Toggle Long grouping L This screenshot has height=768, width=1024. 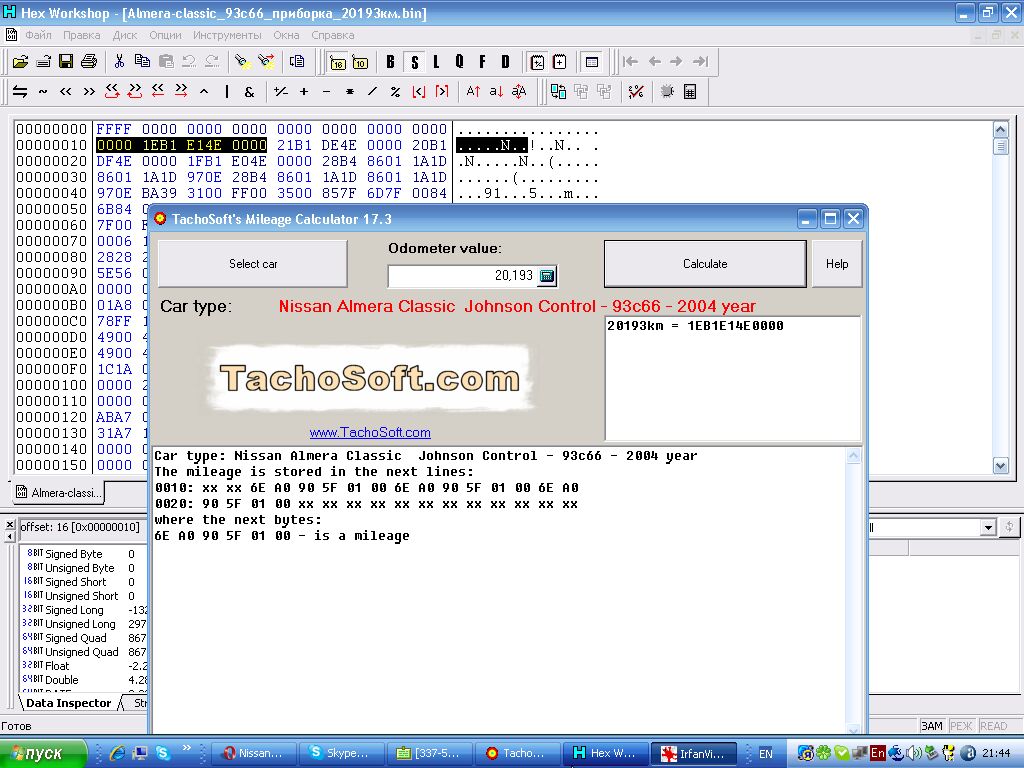(x=436, y=63)
